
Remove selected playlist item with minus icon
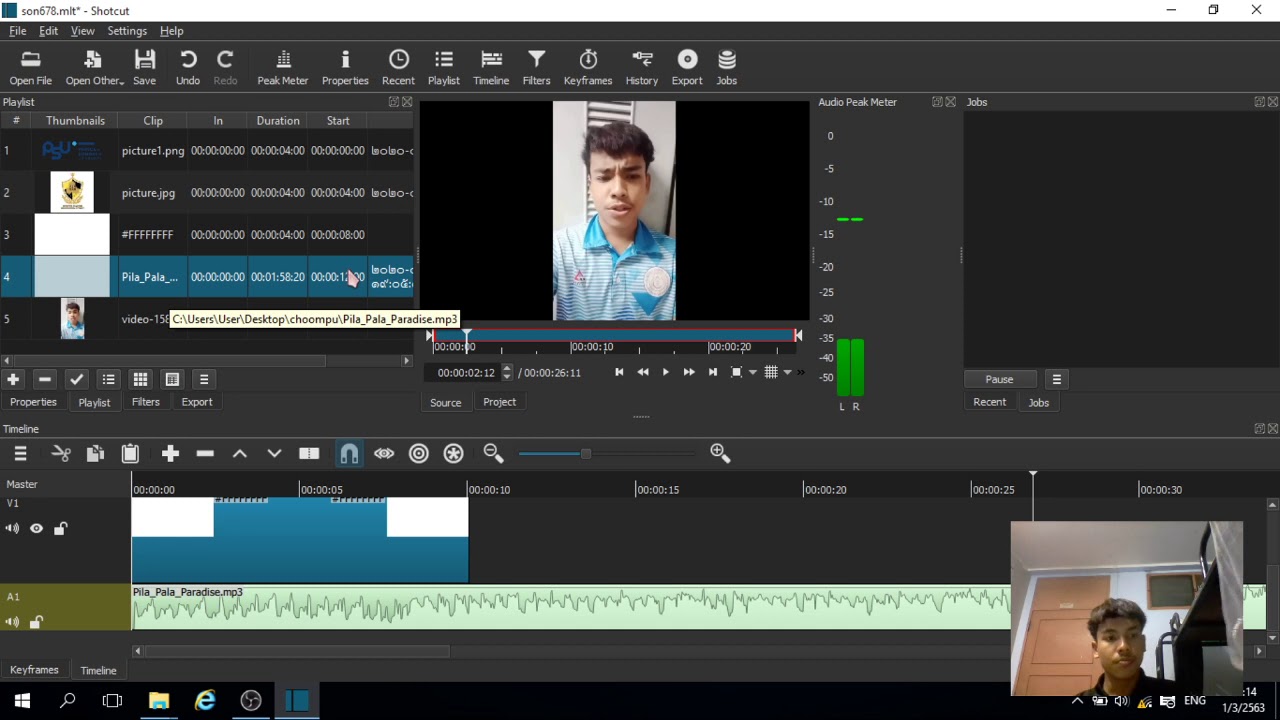[x=45, y=379]
